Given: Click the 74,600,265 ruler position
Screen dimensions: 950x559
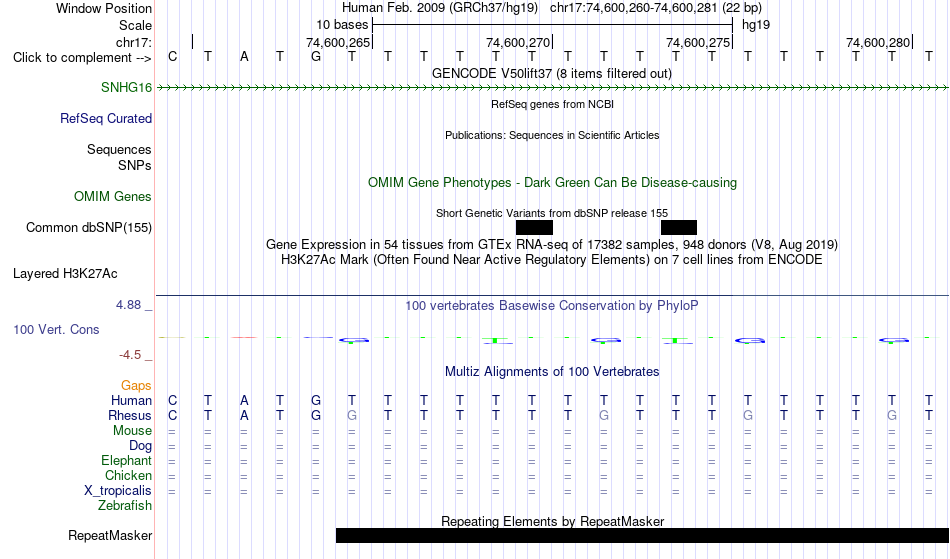Looking at the screenshot, I should [337, 42].
